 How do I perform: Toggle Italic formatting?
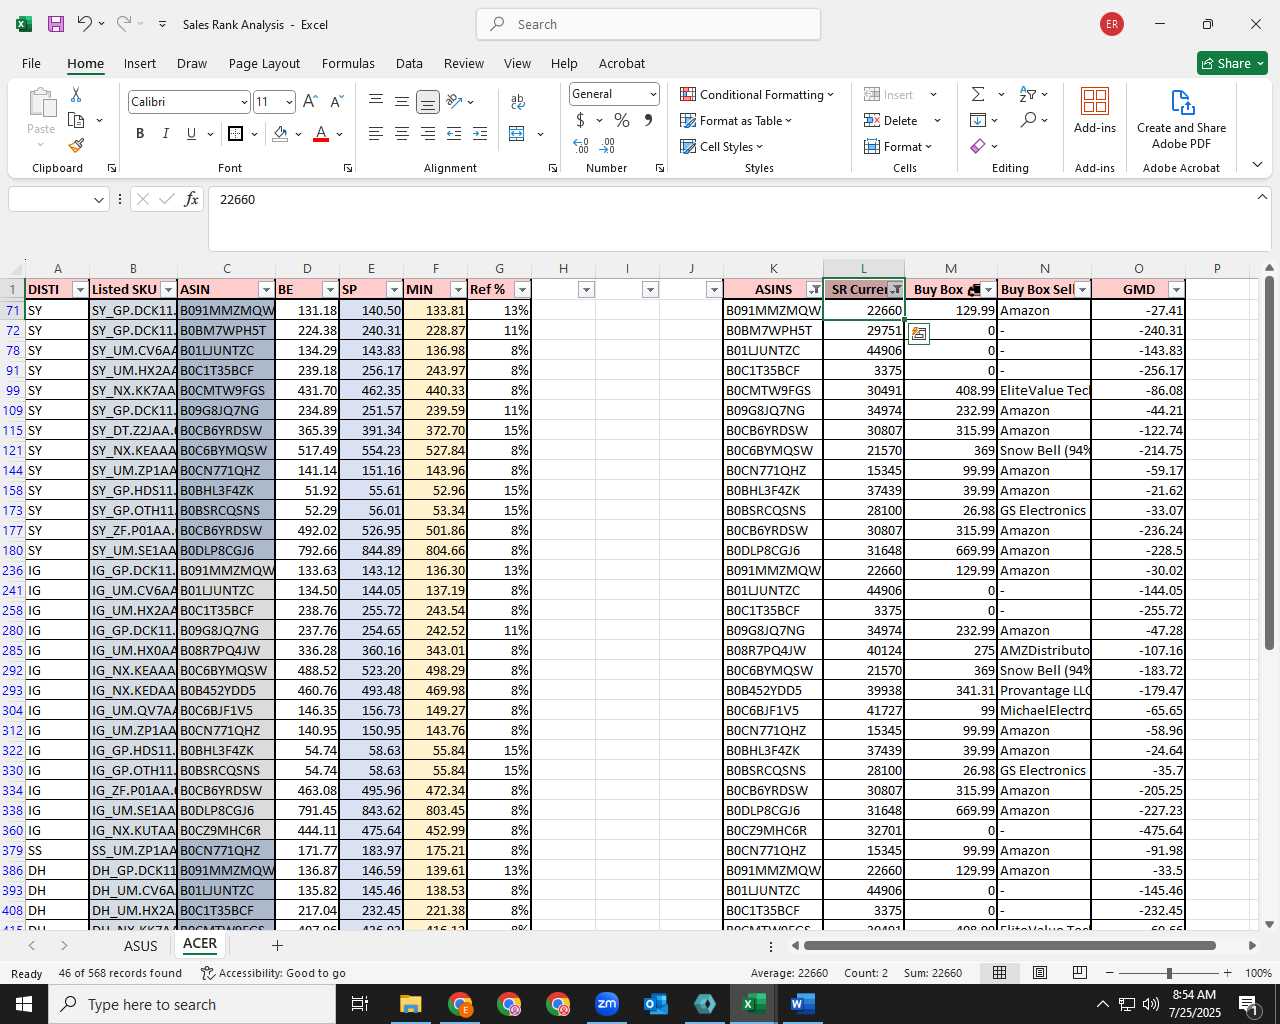click(x=166, y=133)
